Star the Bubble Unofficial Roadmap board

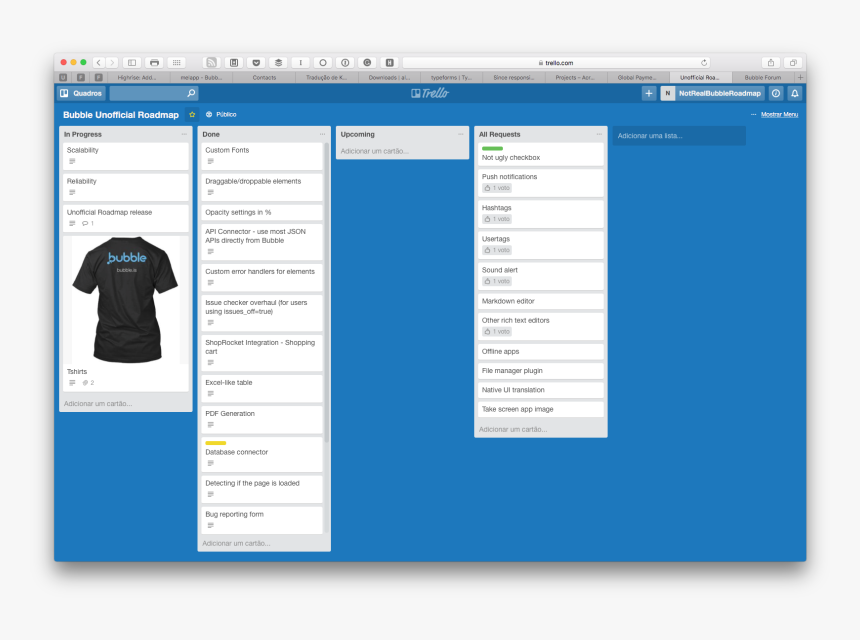point(192,115)
